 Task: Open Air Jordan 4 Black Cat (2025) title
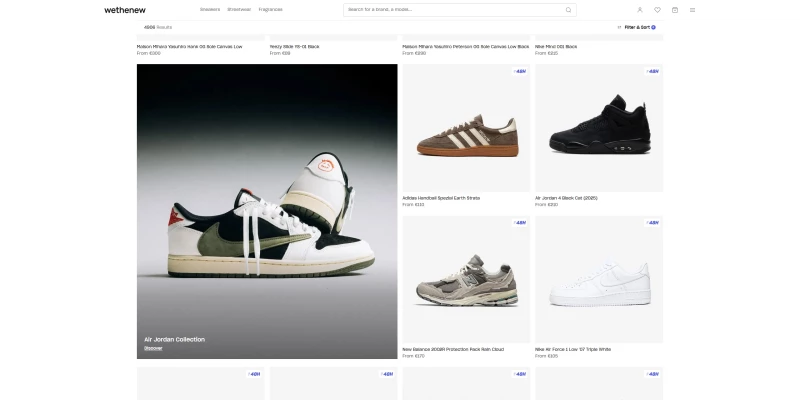click(x=566, y=198)
